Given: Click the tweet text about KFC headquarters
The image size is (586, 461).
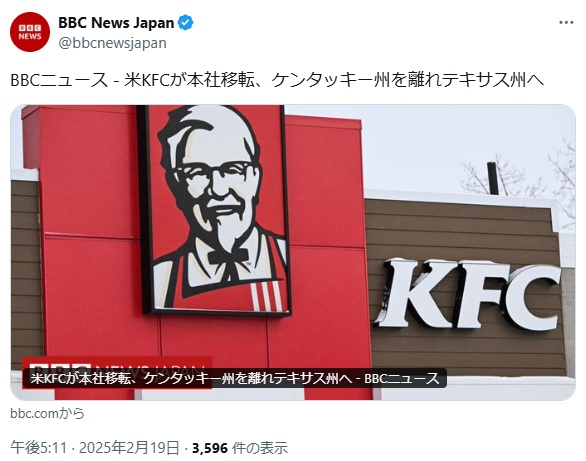Looking at the screenshot, I should [x=277, y=80].
